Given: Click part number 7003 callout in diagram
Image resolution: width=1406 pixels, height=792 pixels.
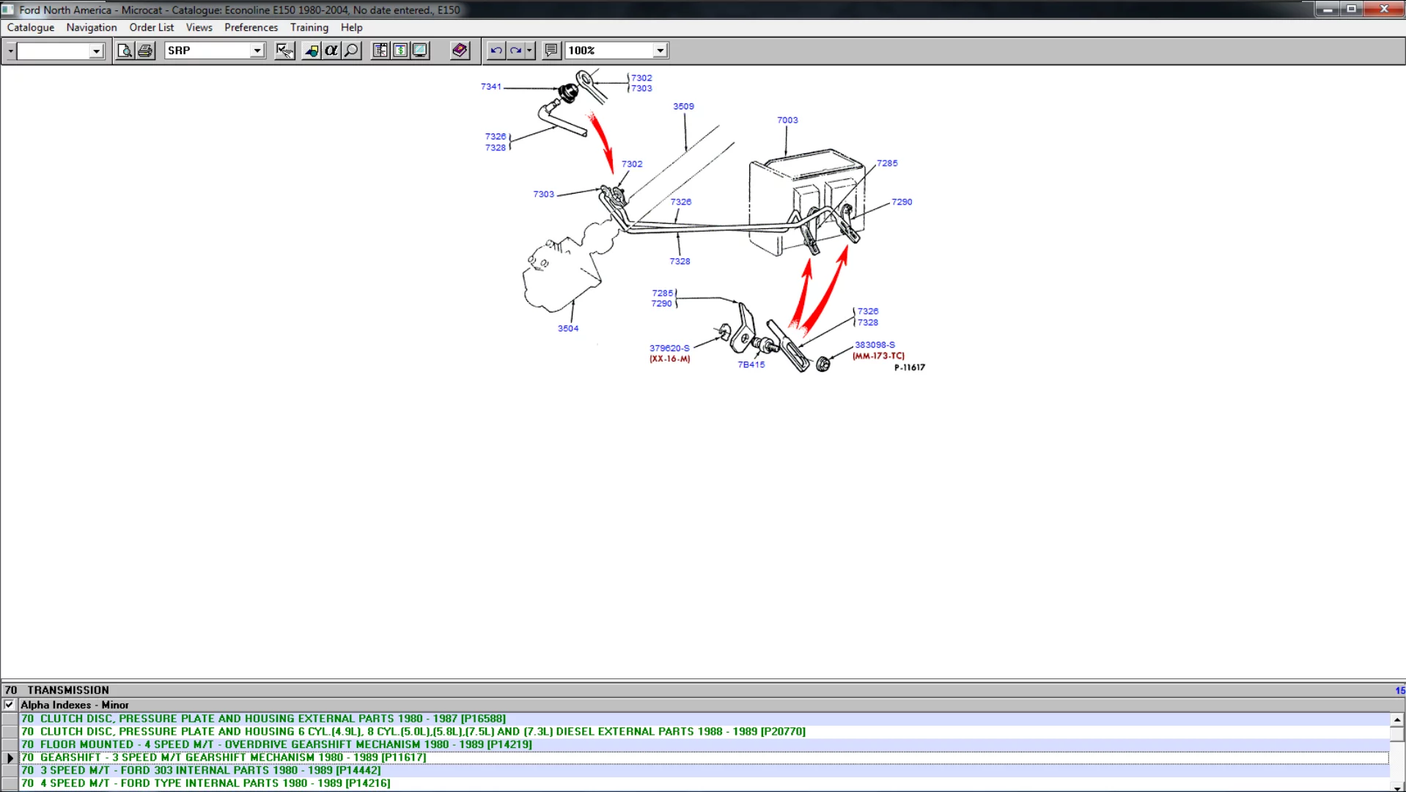Looking at the screenshot, I should (x=787, y=120).
